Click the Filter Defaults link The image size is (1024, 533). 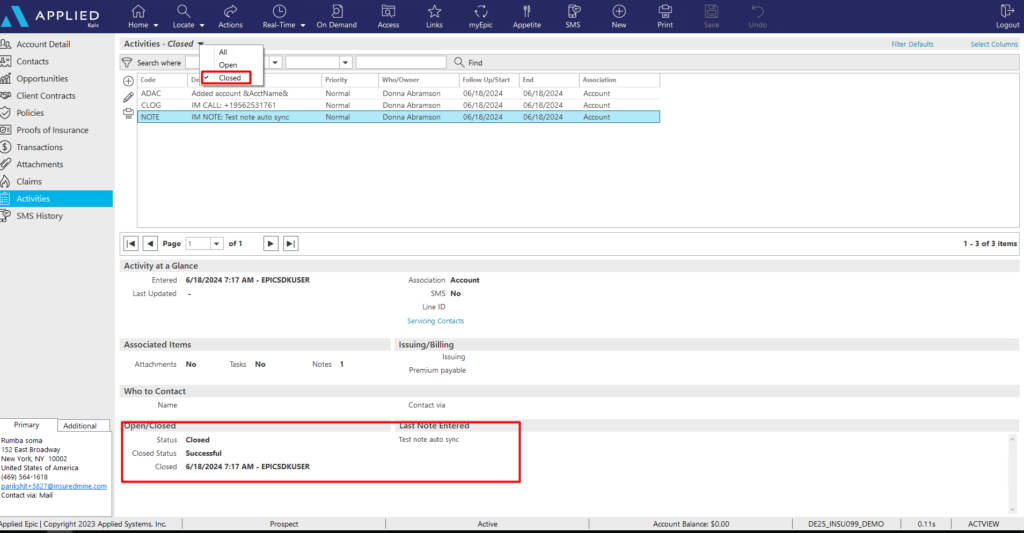click(x=912, y=44)
